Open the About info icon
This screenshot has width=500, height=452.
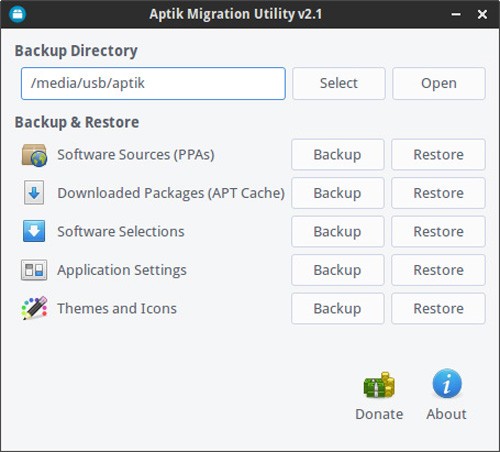pyautogui.click(x=447, y=384)
